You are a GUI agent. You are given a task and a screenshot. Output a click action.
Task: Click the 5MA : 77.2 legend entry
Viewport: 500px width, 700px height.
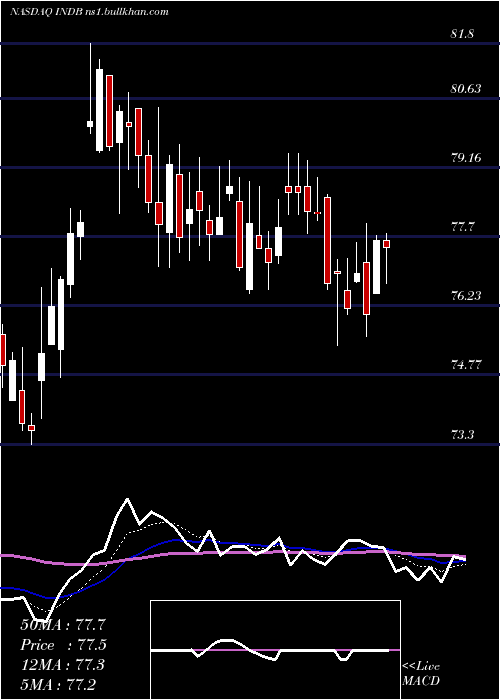[58, 684]
